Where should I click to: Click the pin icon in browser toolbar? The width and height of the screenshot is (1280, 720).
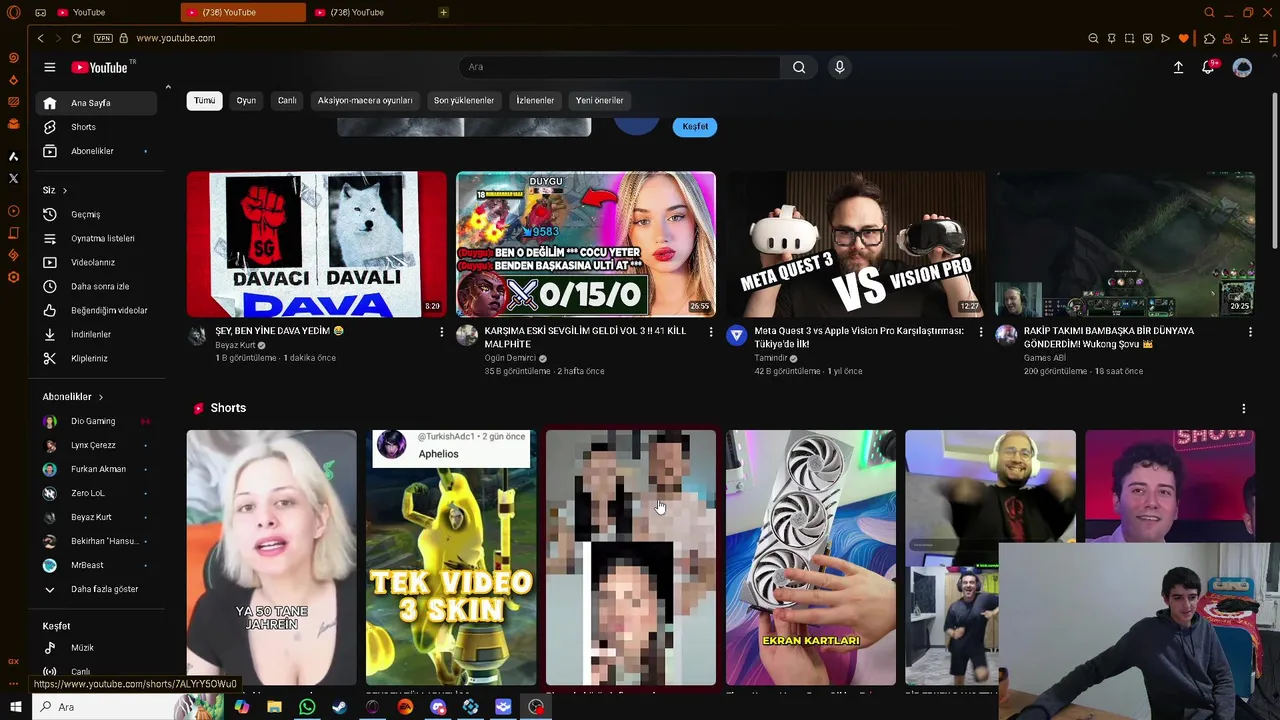pos(1111,38)
